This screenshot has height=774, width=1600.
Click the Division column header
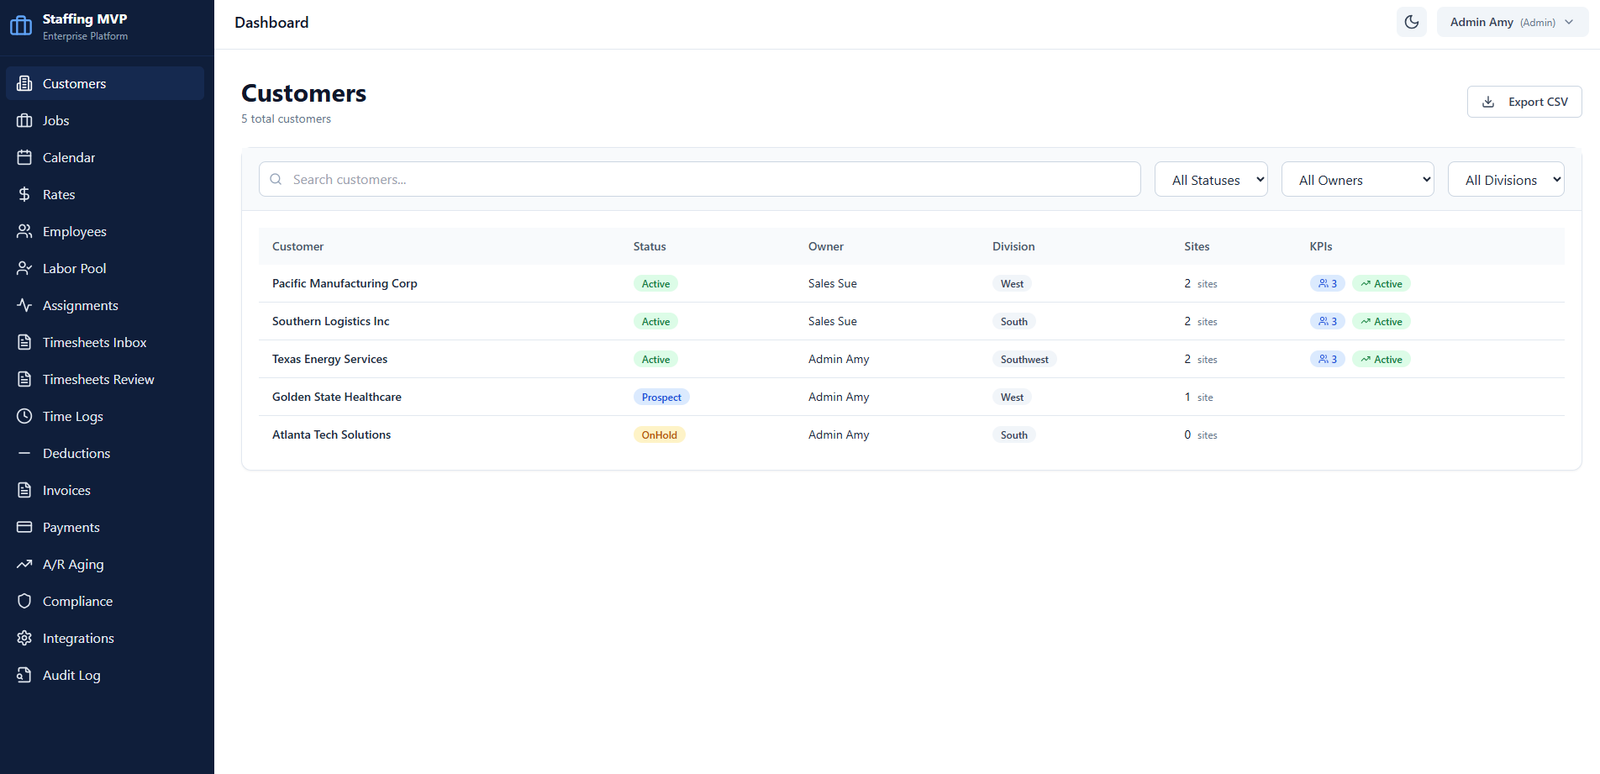[x=1013, y=246]
